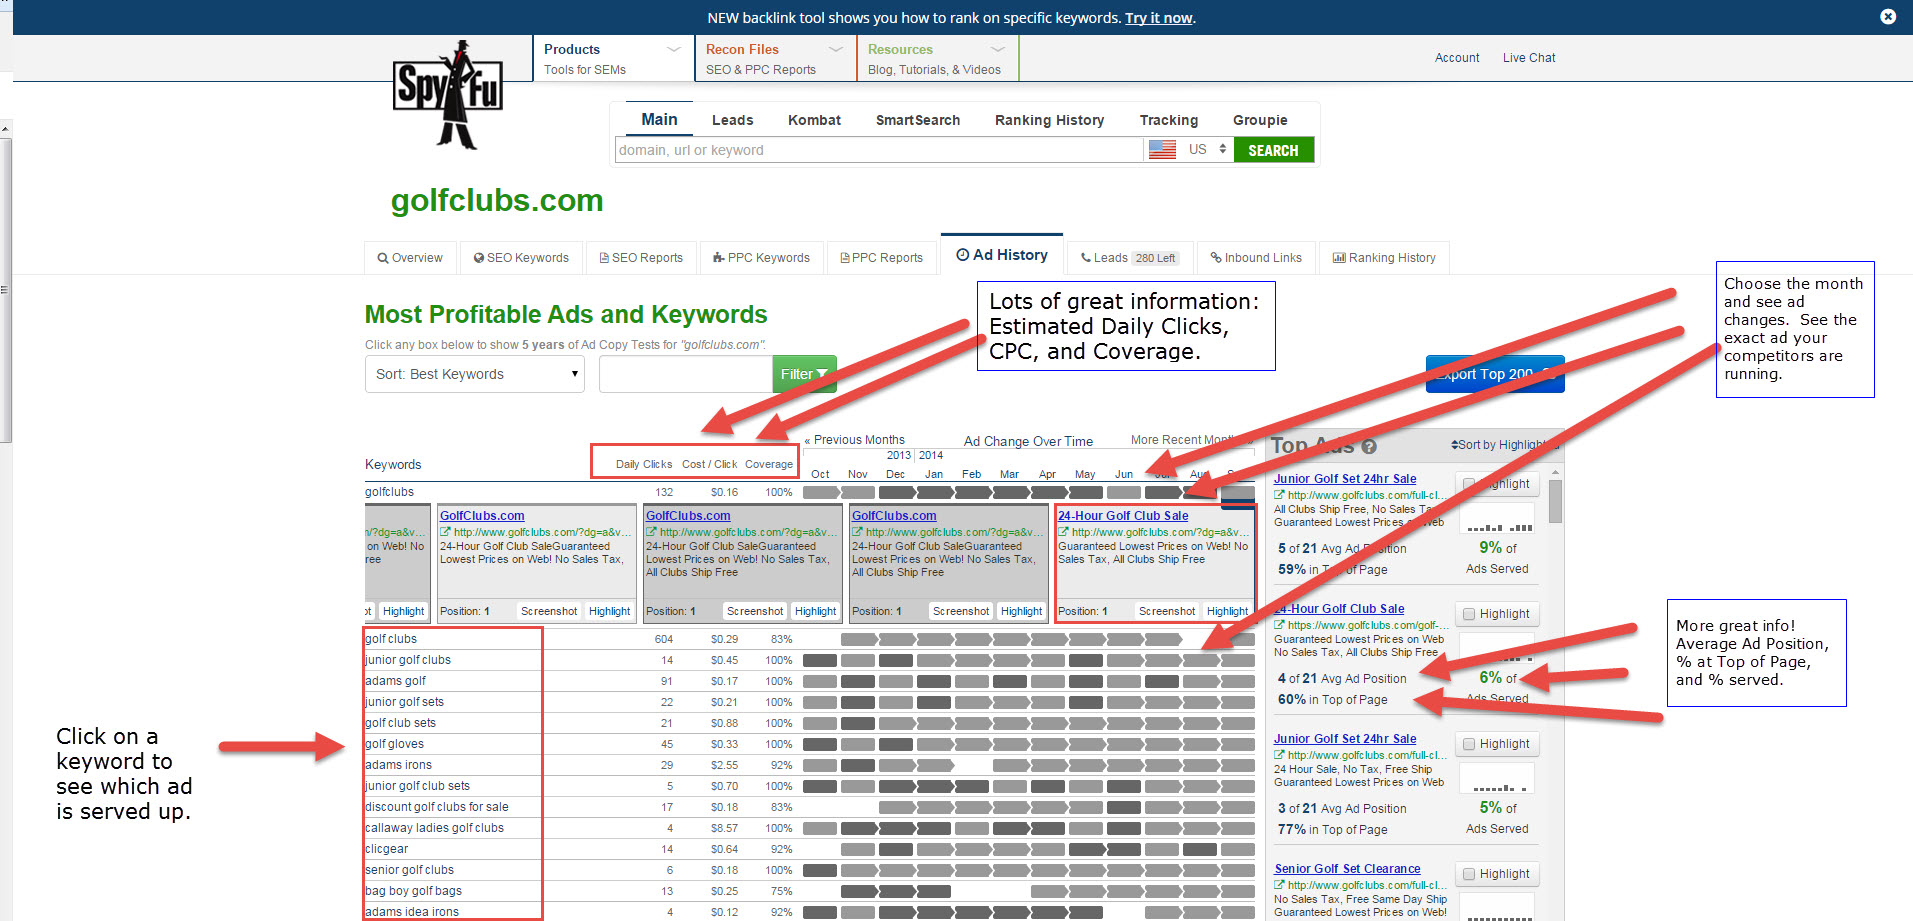This screenshot has height=921, width=1913.
Task: Click the Top Ads help question-mark icon
Action: [1369, 447]
